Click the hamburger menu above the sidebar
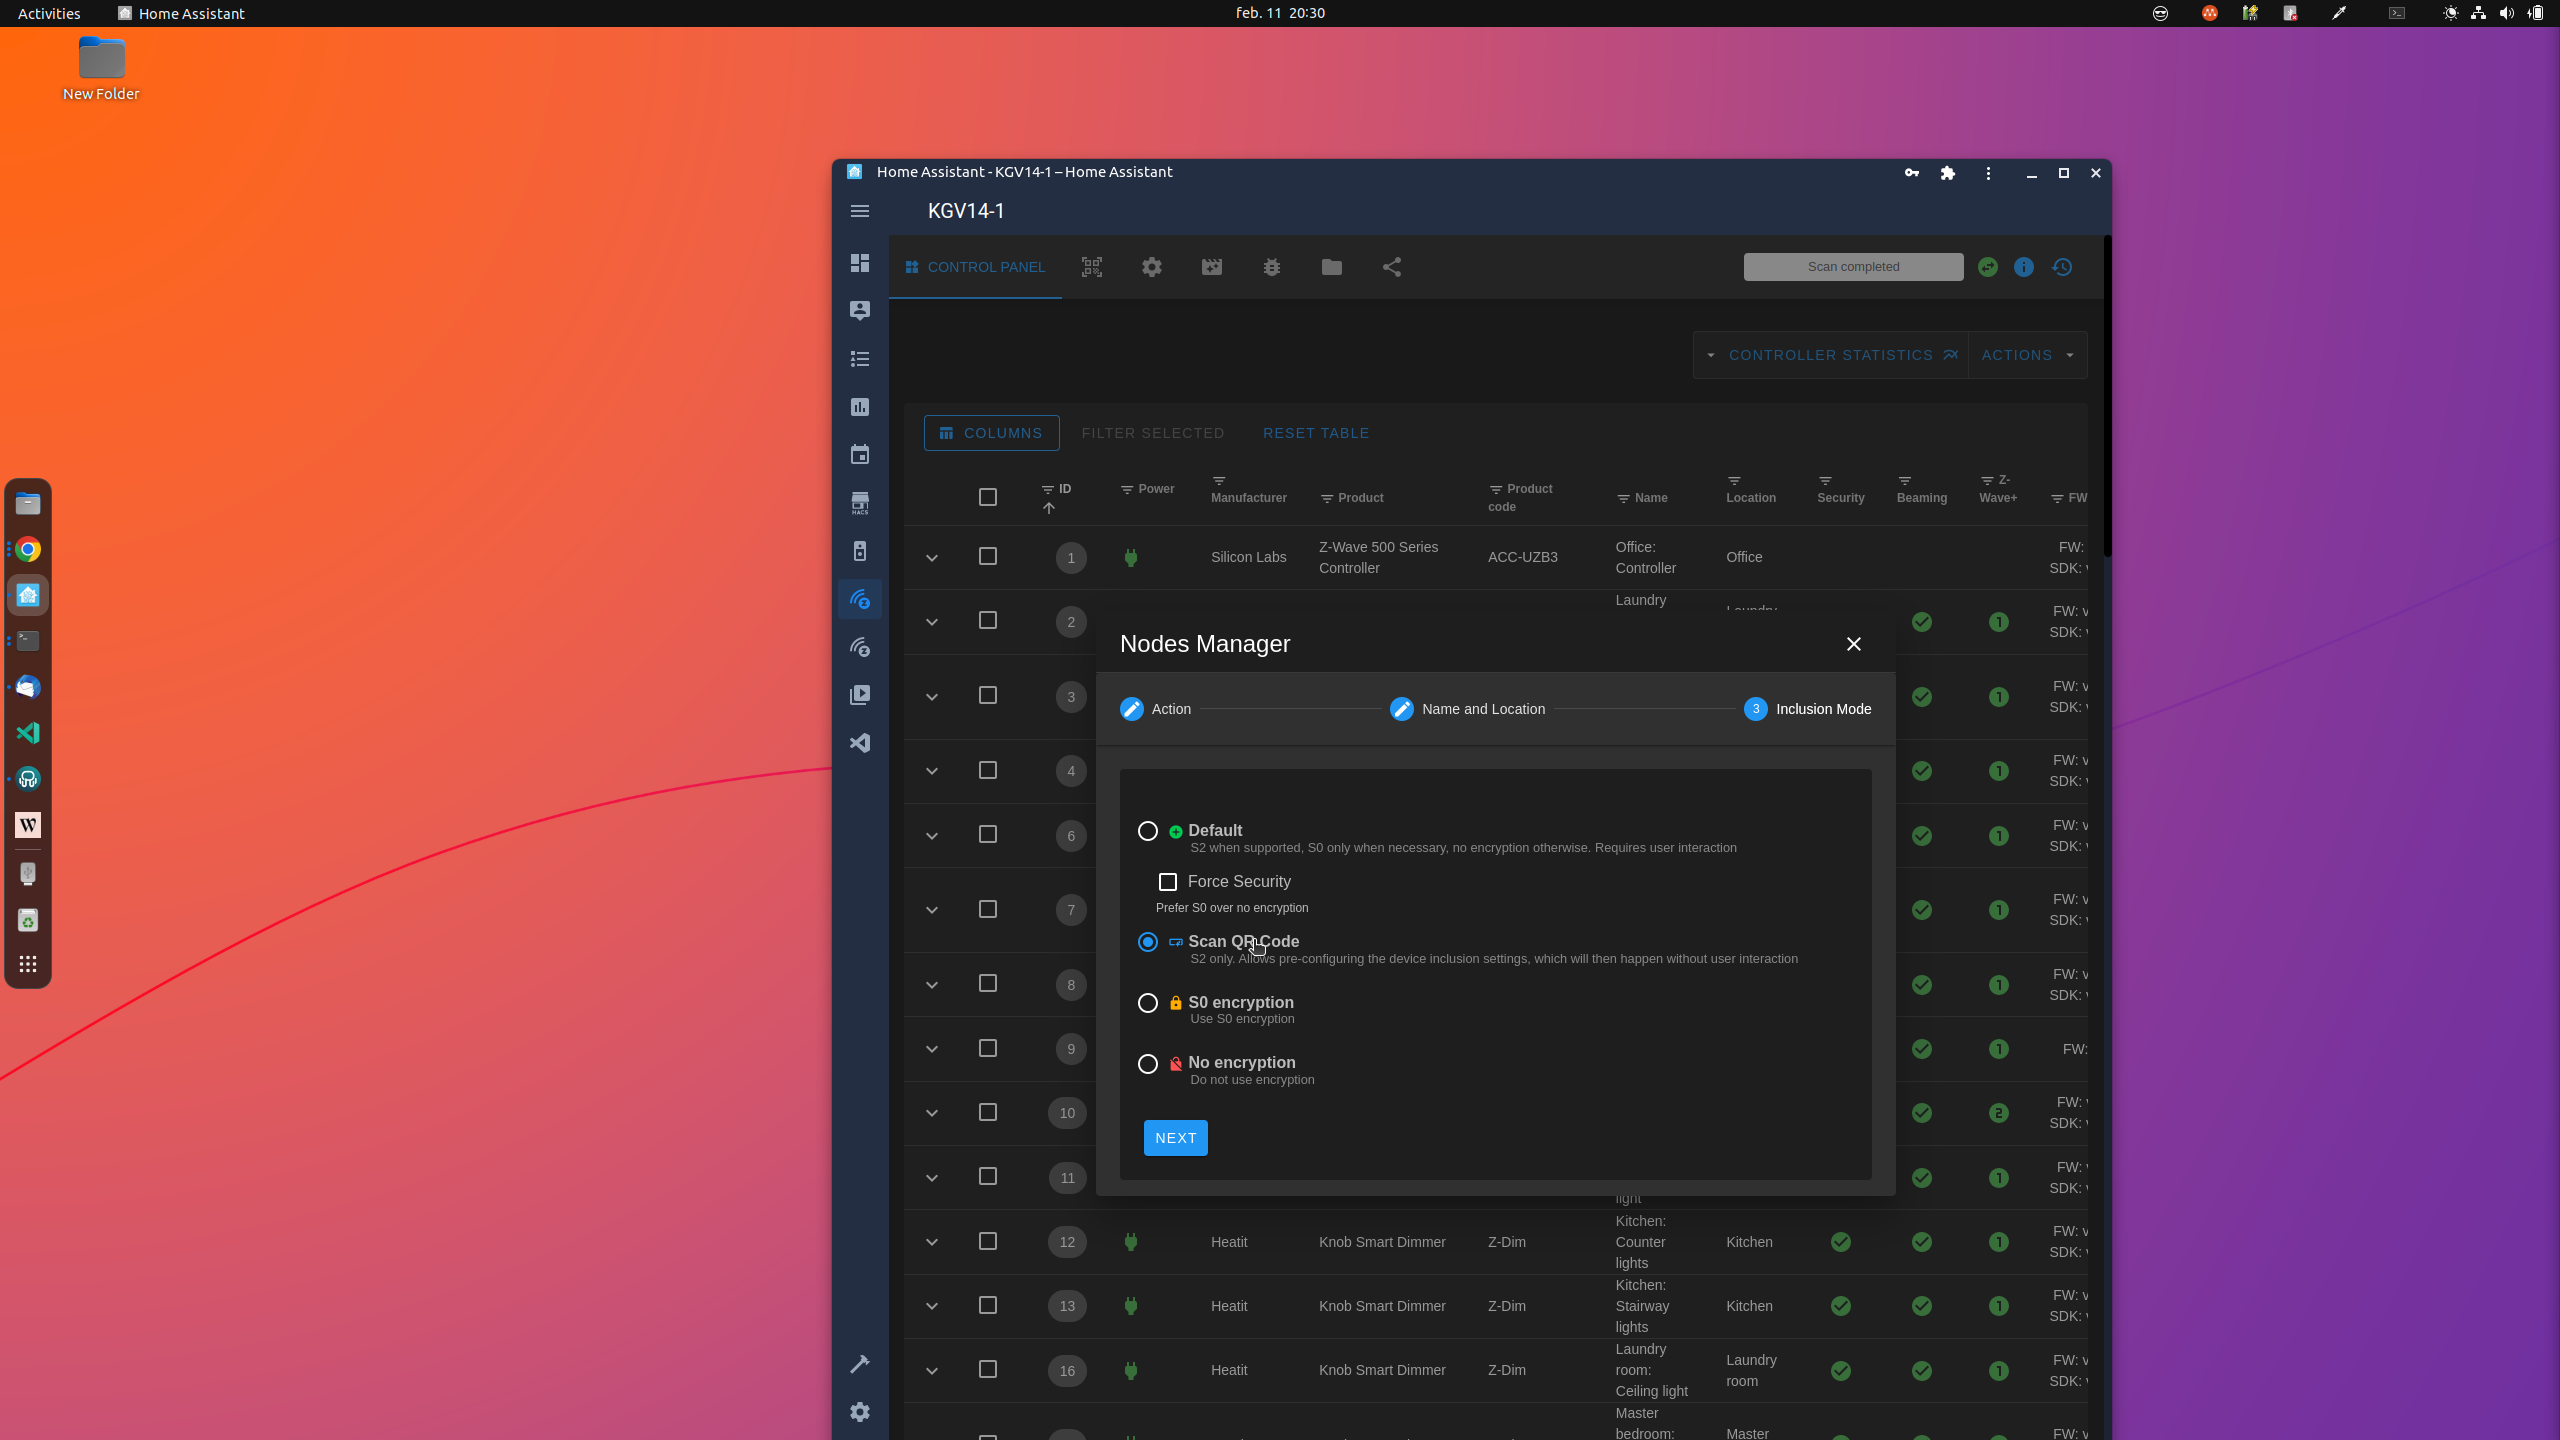The height and width of the screenshot is (1440, 2560). tap(859, 211)
